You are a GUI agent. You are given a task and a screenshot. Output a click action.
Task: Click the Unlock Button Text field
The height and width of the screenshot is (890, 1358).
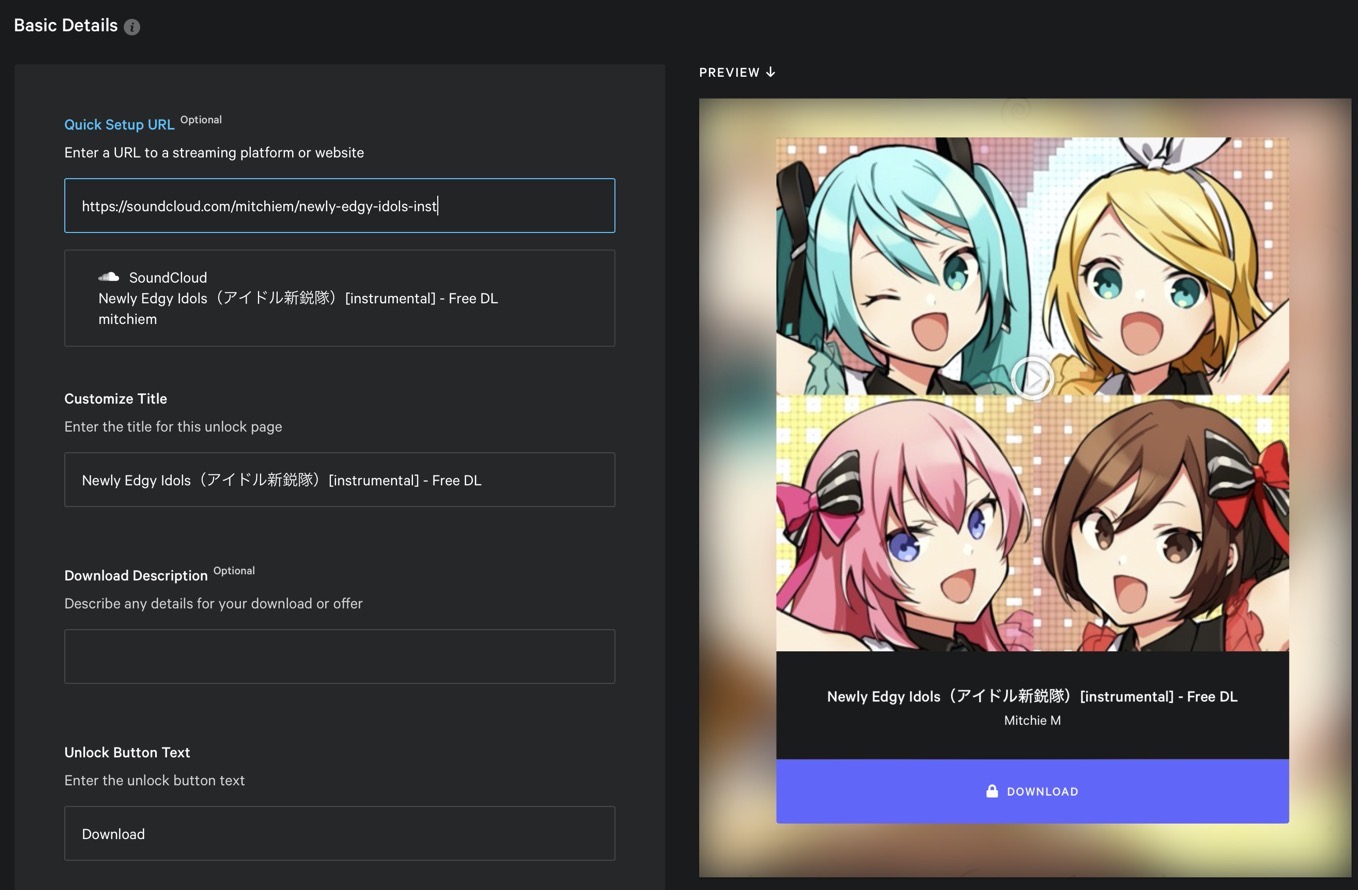point(340,834)
